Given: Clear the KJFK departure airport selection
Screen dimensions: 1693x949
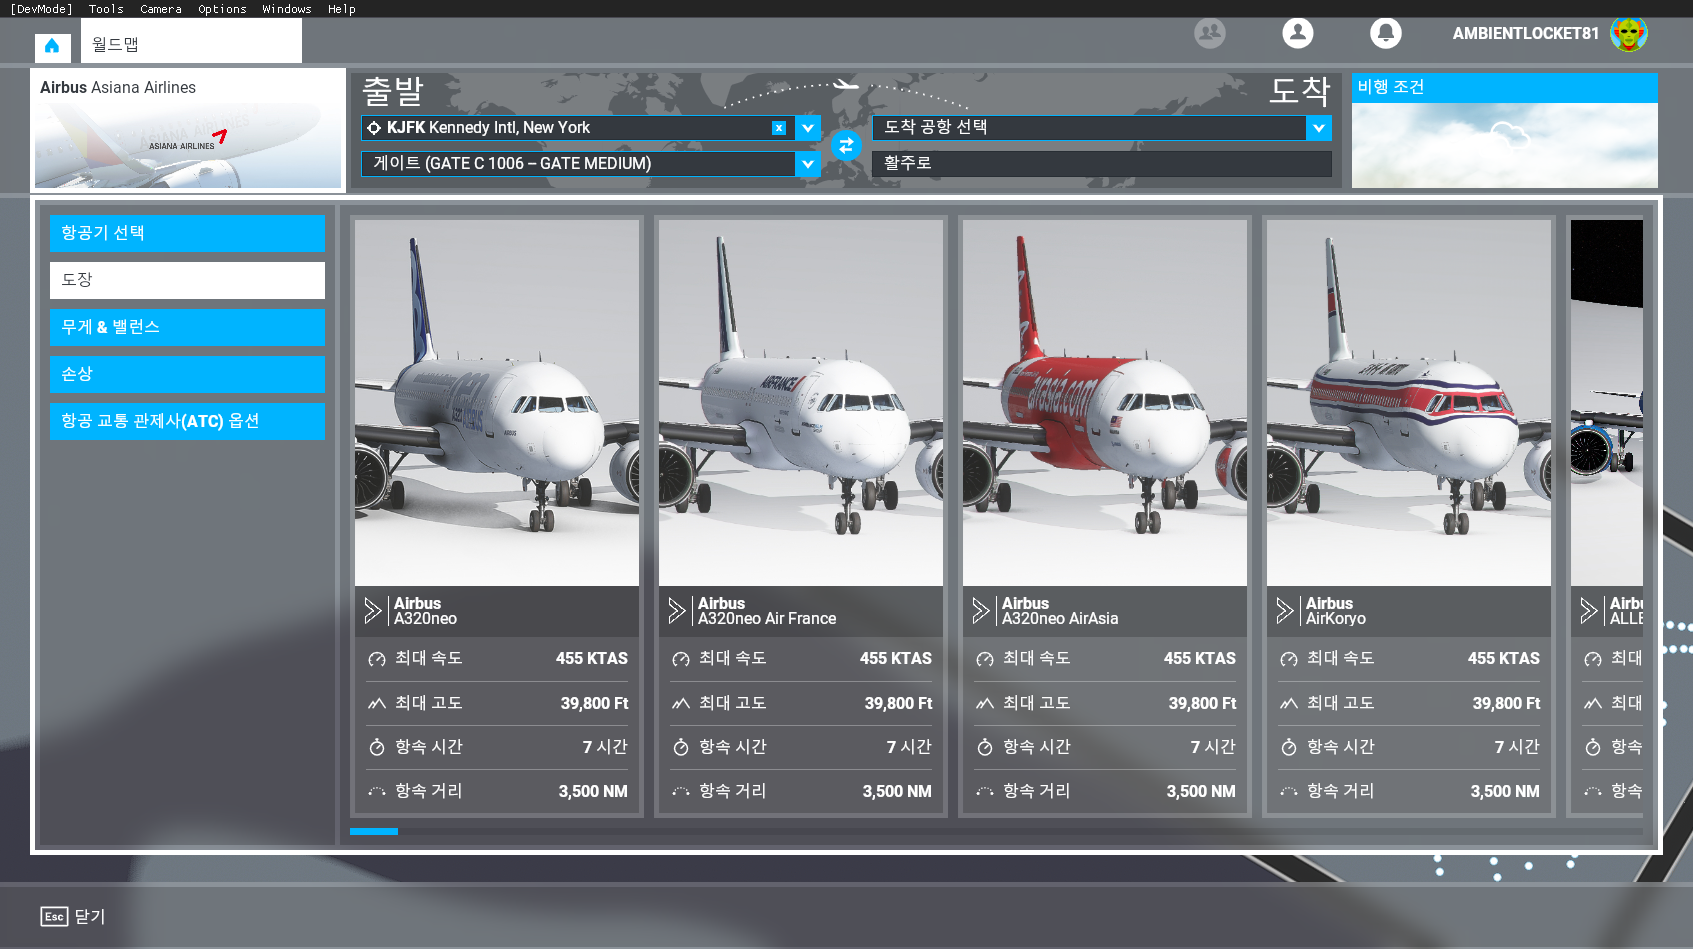Looking at the screenshot, I should point(778,128).
